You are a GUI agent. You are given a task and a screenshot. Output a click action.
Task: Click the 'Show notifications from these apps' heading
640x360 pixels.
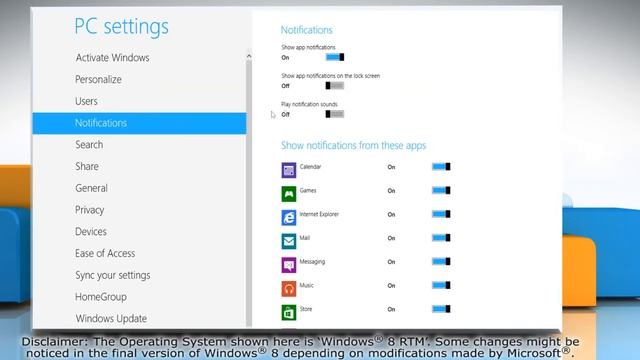click(x=353, y=146)
